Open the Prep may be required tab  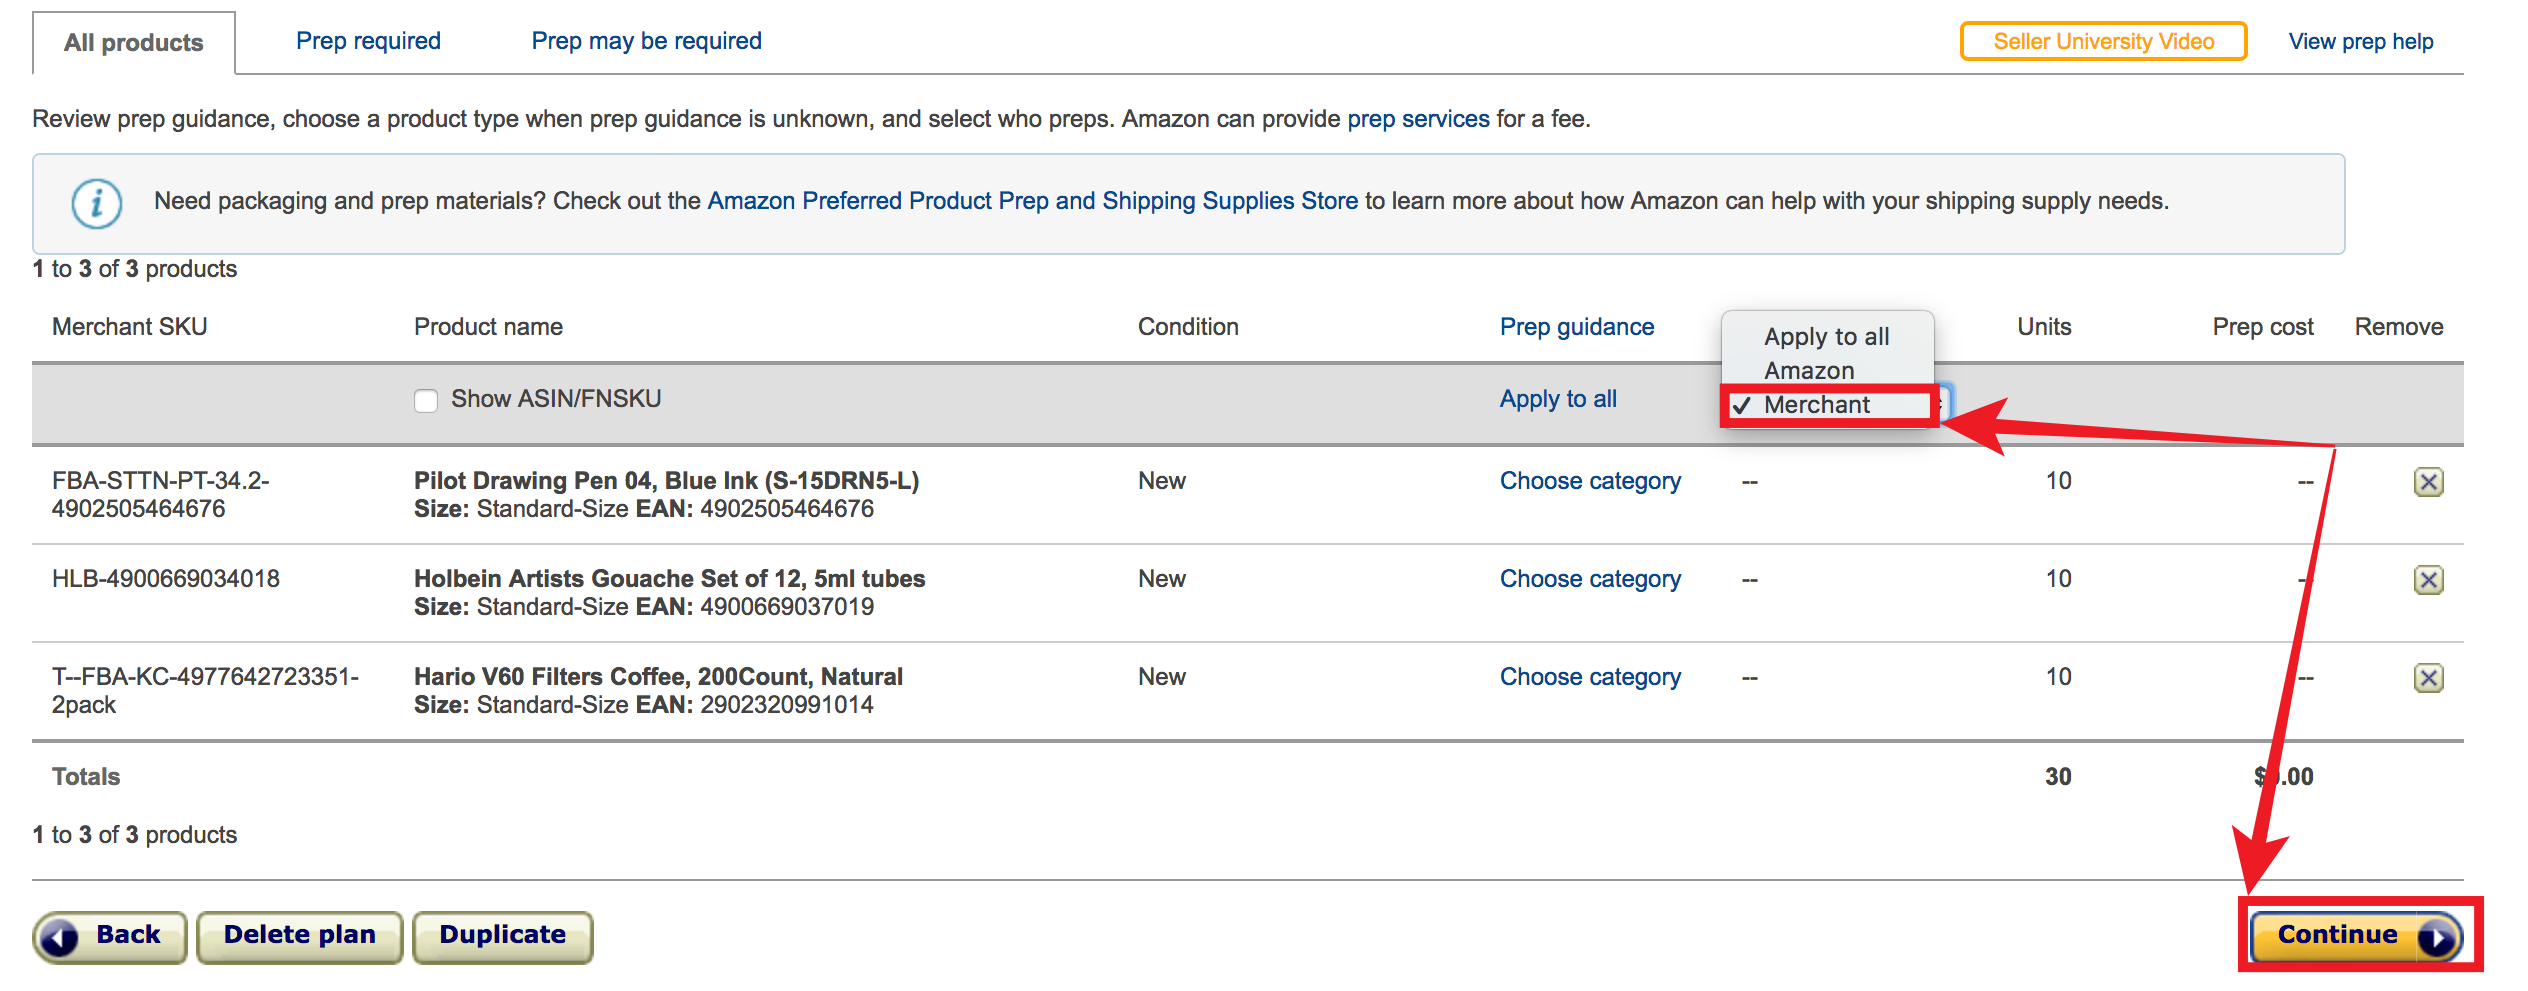646,41
